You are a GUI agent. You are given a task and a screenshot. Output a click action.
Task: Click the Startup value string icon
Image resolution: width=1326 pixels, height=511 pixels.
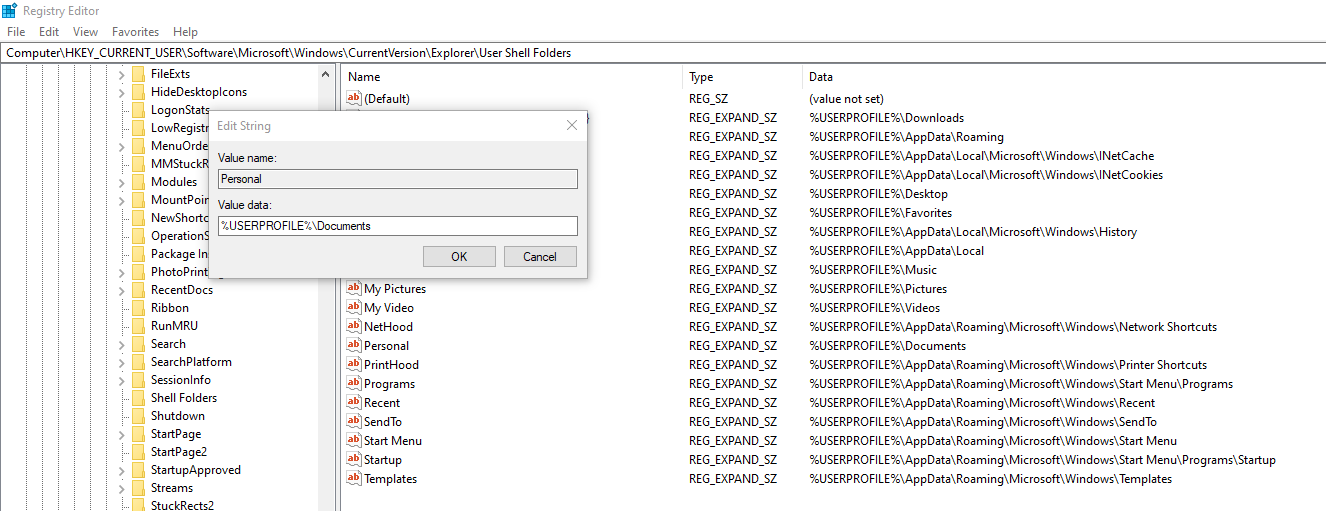coord(353,460)
